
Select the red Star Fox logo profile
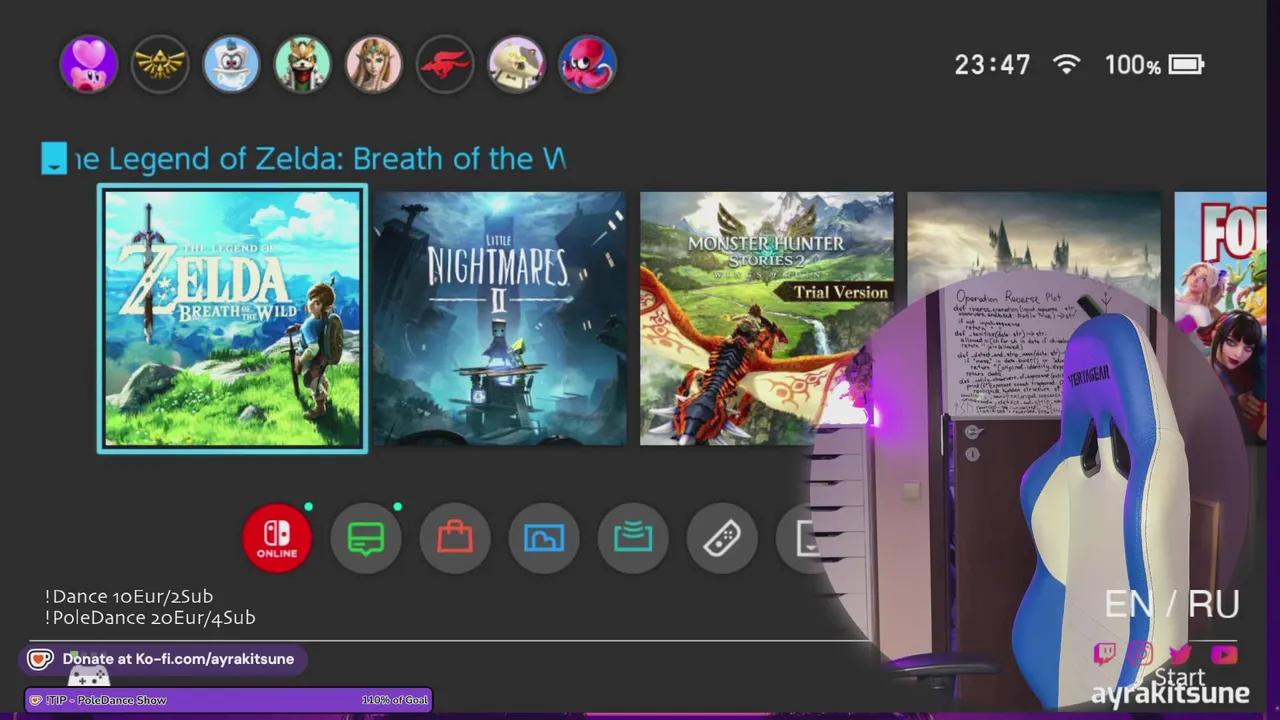point(445,65)
